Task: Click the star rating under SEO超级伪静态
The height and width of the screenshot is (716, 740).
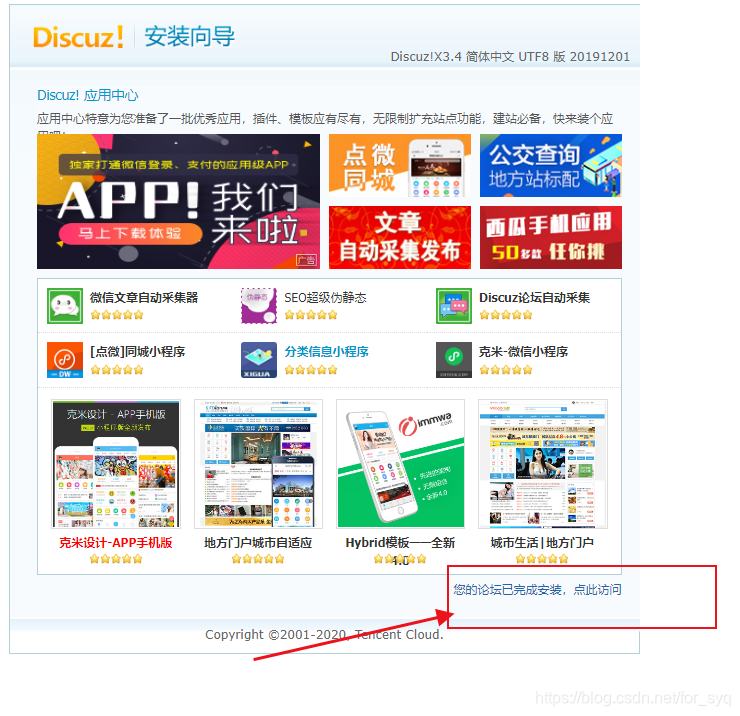Action: click(311, 315)
